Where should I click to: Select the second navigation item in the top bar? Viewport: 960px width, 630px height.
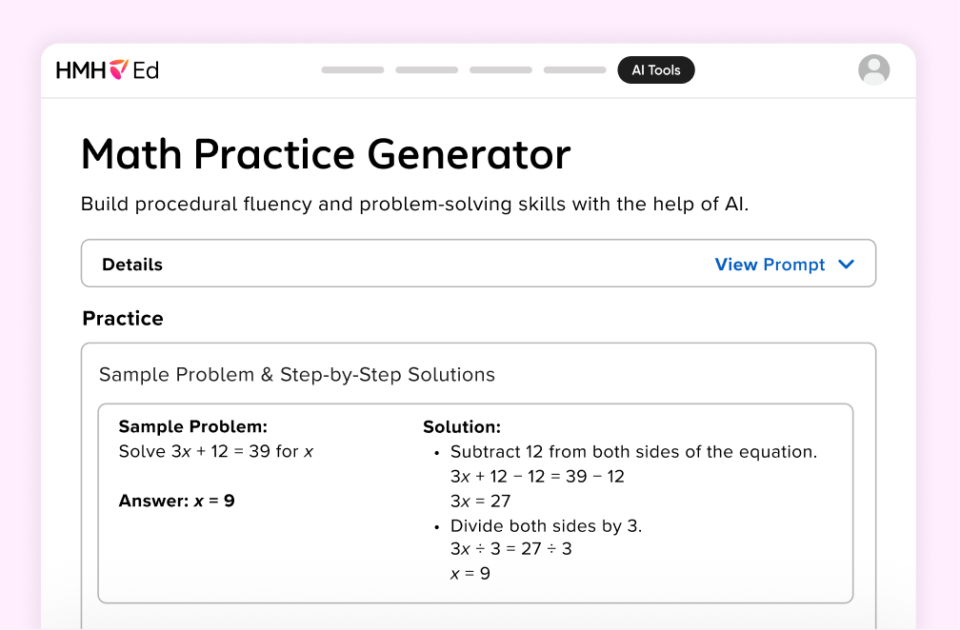coord(427,70)
